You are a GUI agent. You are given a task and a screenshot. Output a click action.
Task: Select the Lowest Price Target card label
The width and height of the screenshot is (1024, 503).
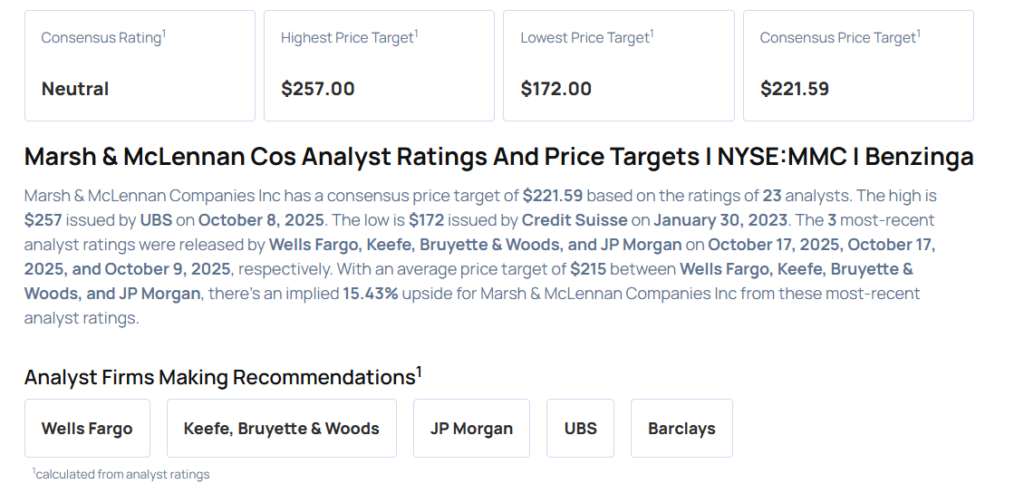(585, 37)
